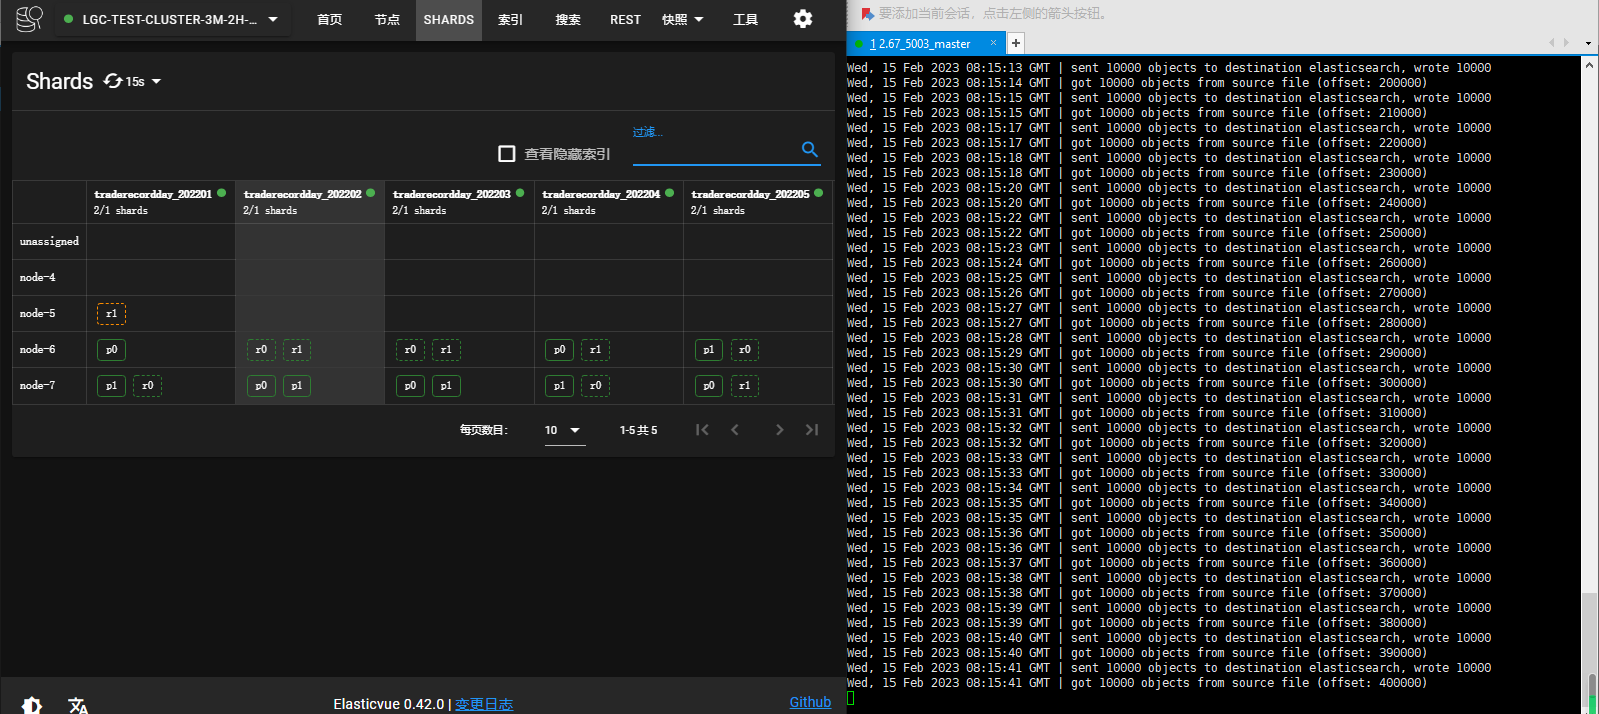Image resolution: width=1599 pixels, height=714 pixels.
Task: Click the Elasticvue 0.42.0 version text
Action: point(389,704)
